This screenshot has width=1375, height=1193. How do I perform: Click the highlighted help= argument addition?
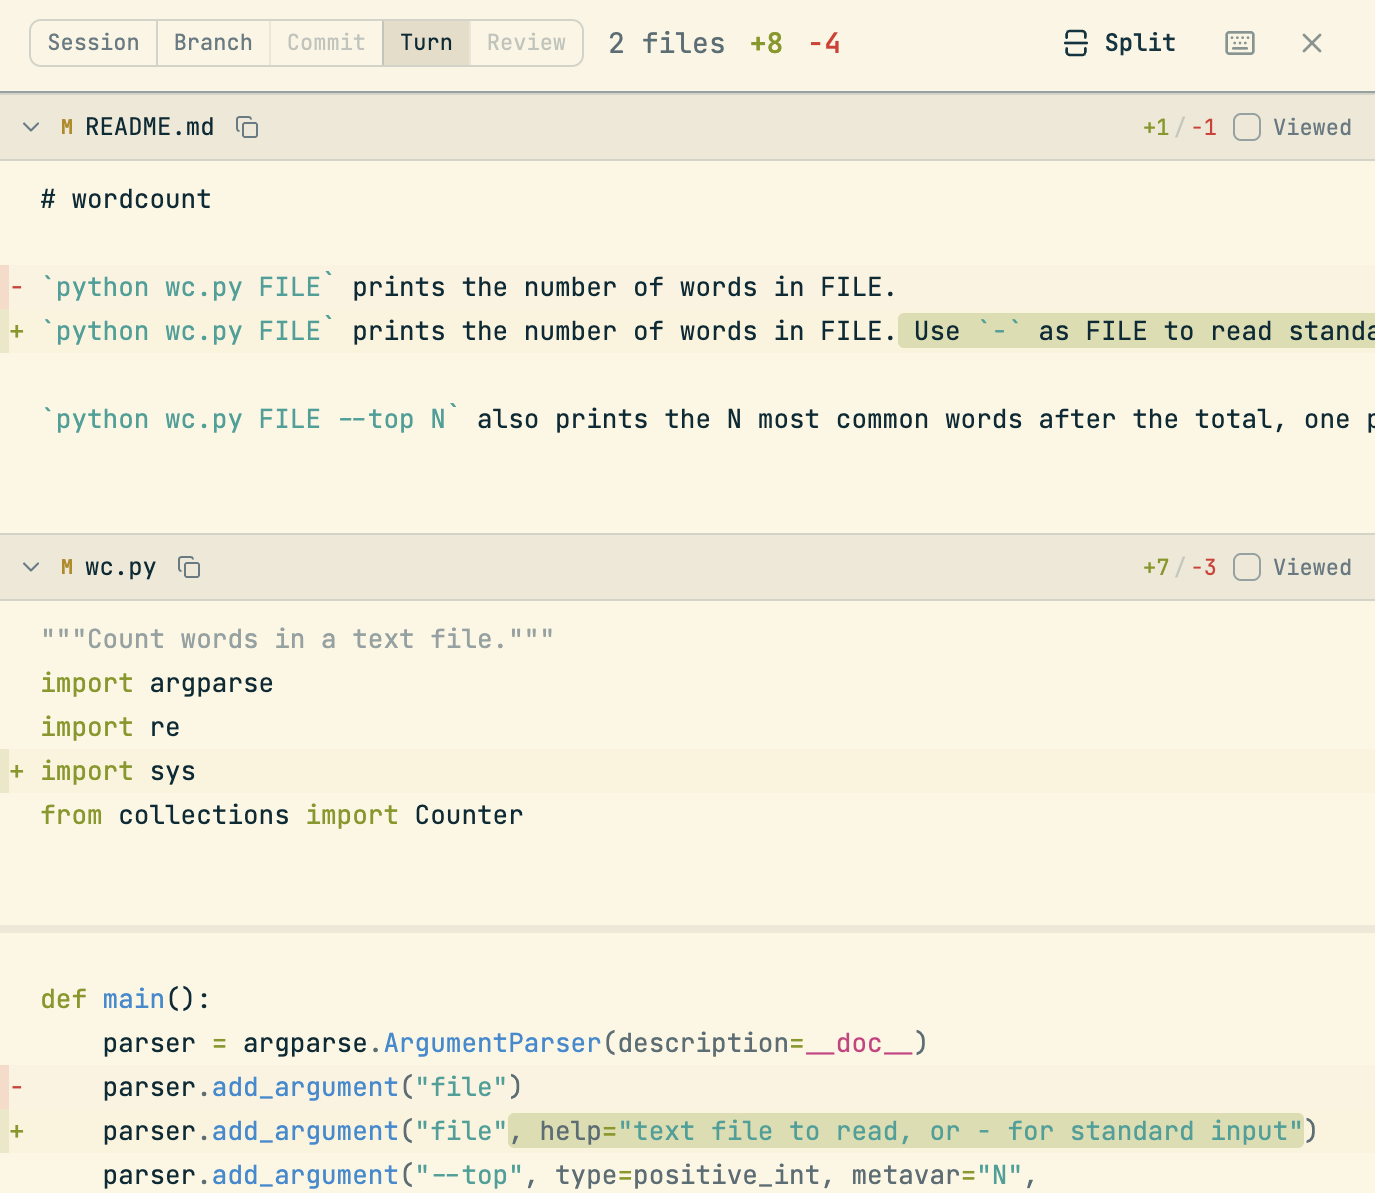click(x=906, y=1131)
